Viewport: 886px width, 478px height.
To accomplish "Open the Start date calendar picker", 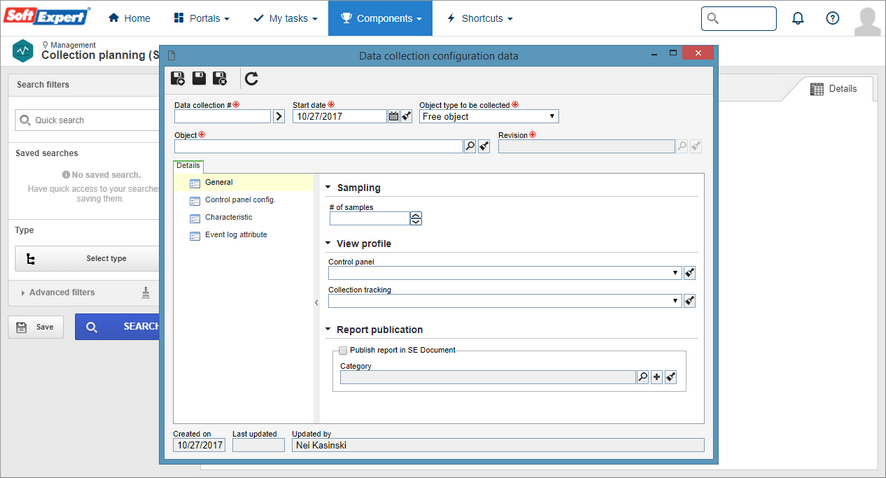I will click(393, 116).
